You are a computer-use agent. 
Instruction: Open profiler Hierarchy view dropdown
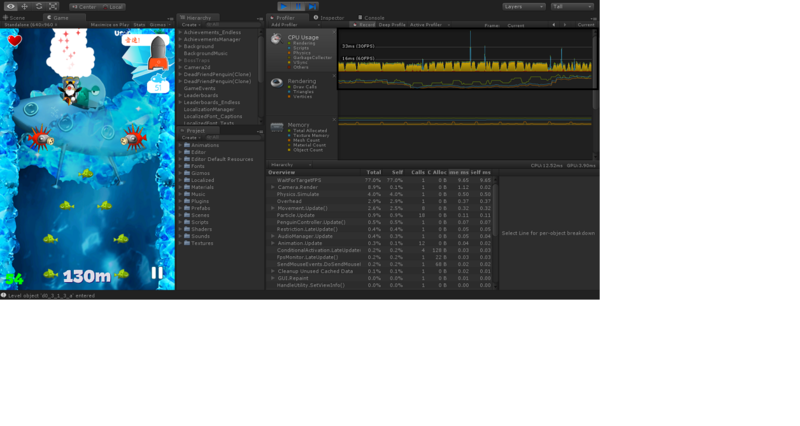(291, 165)
